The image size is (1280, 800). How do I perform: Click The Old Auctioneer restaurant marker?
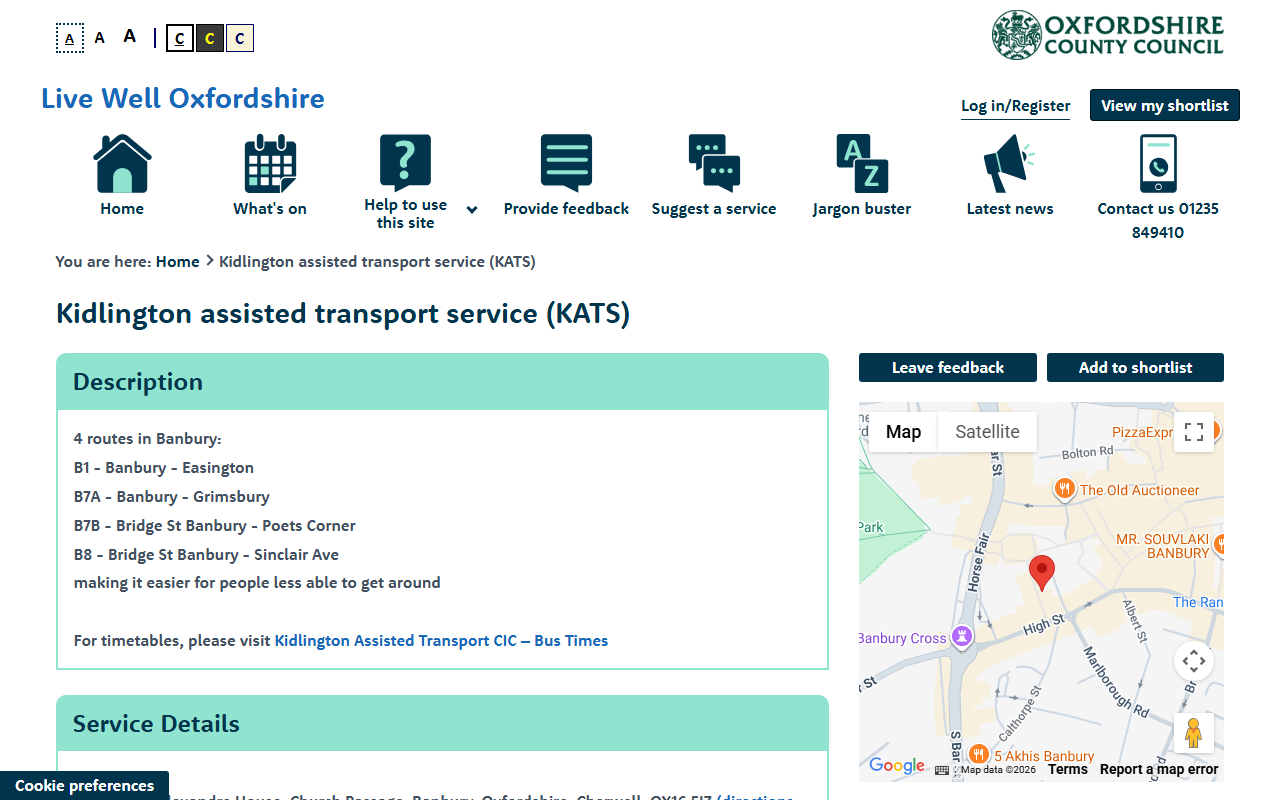click(1064, 489)
